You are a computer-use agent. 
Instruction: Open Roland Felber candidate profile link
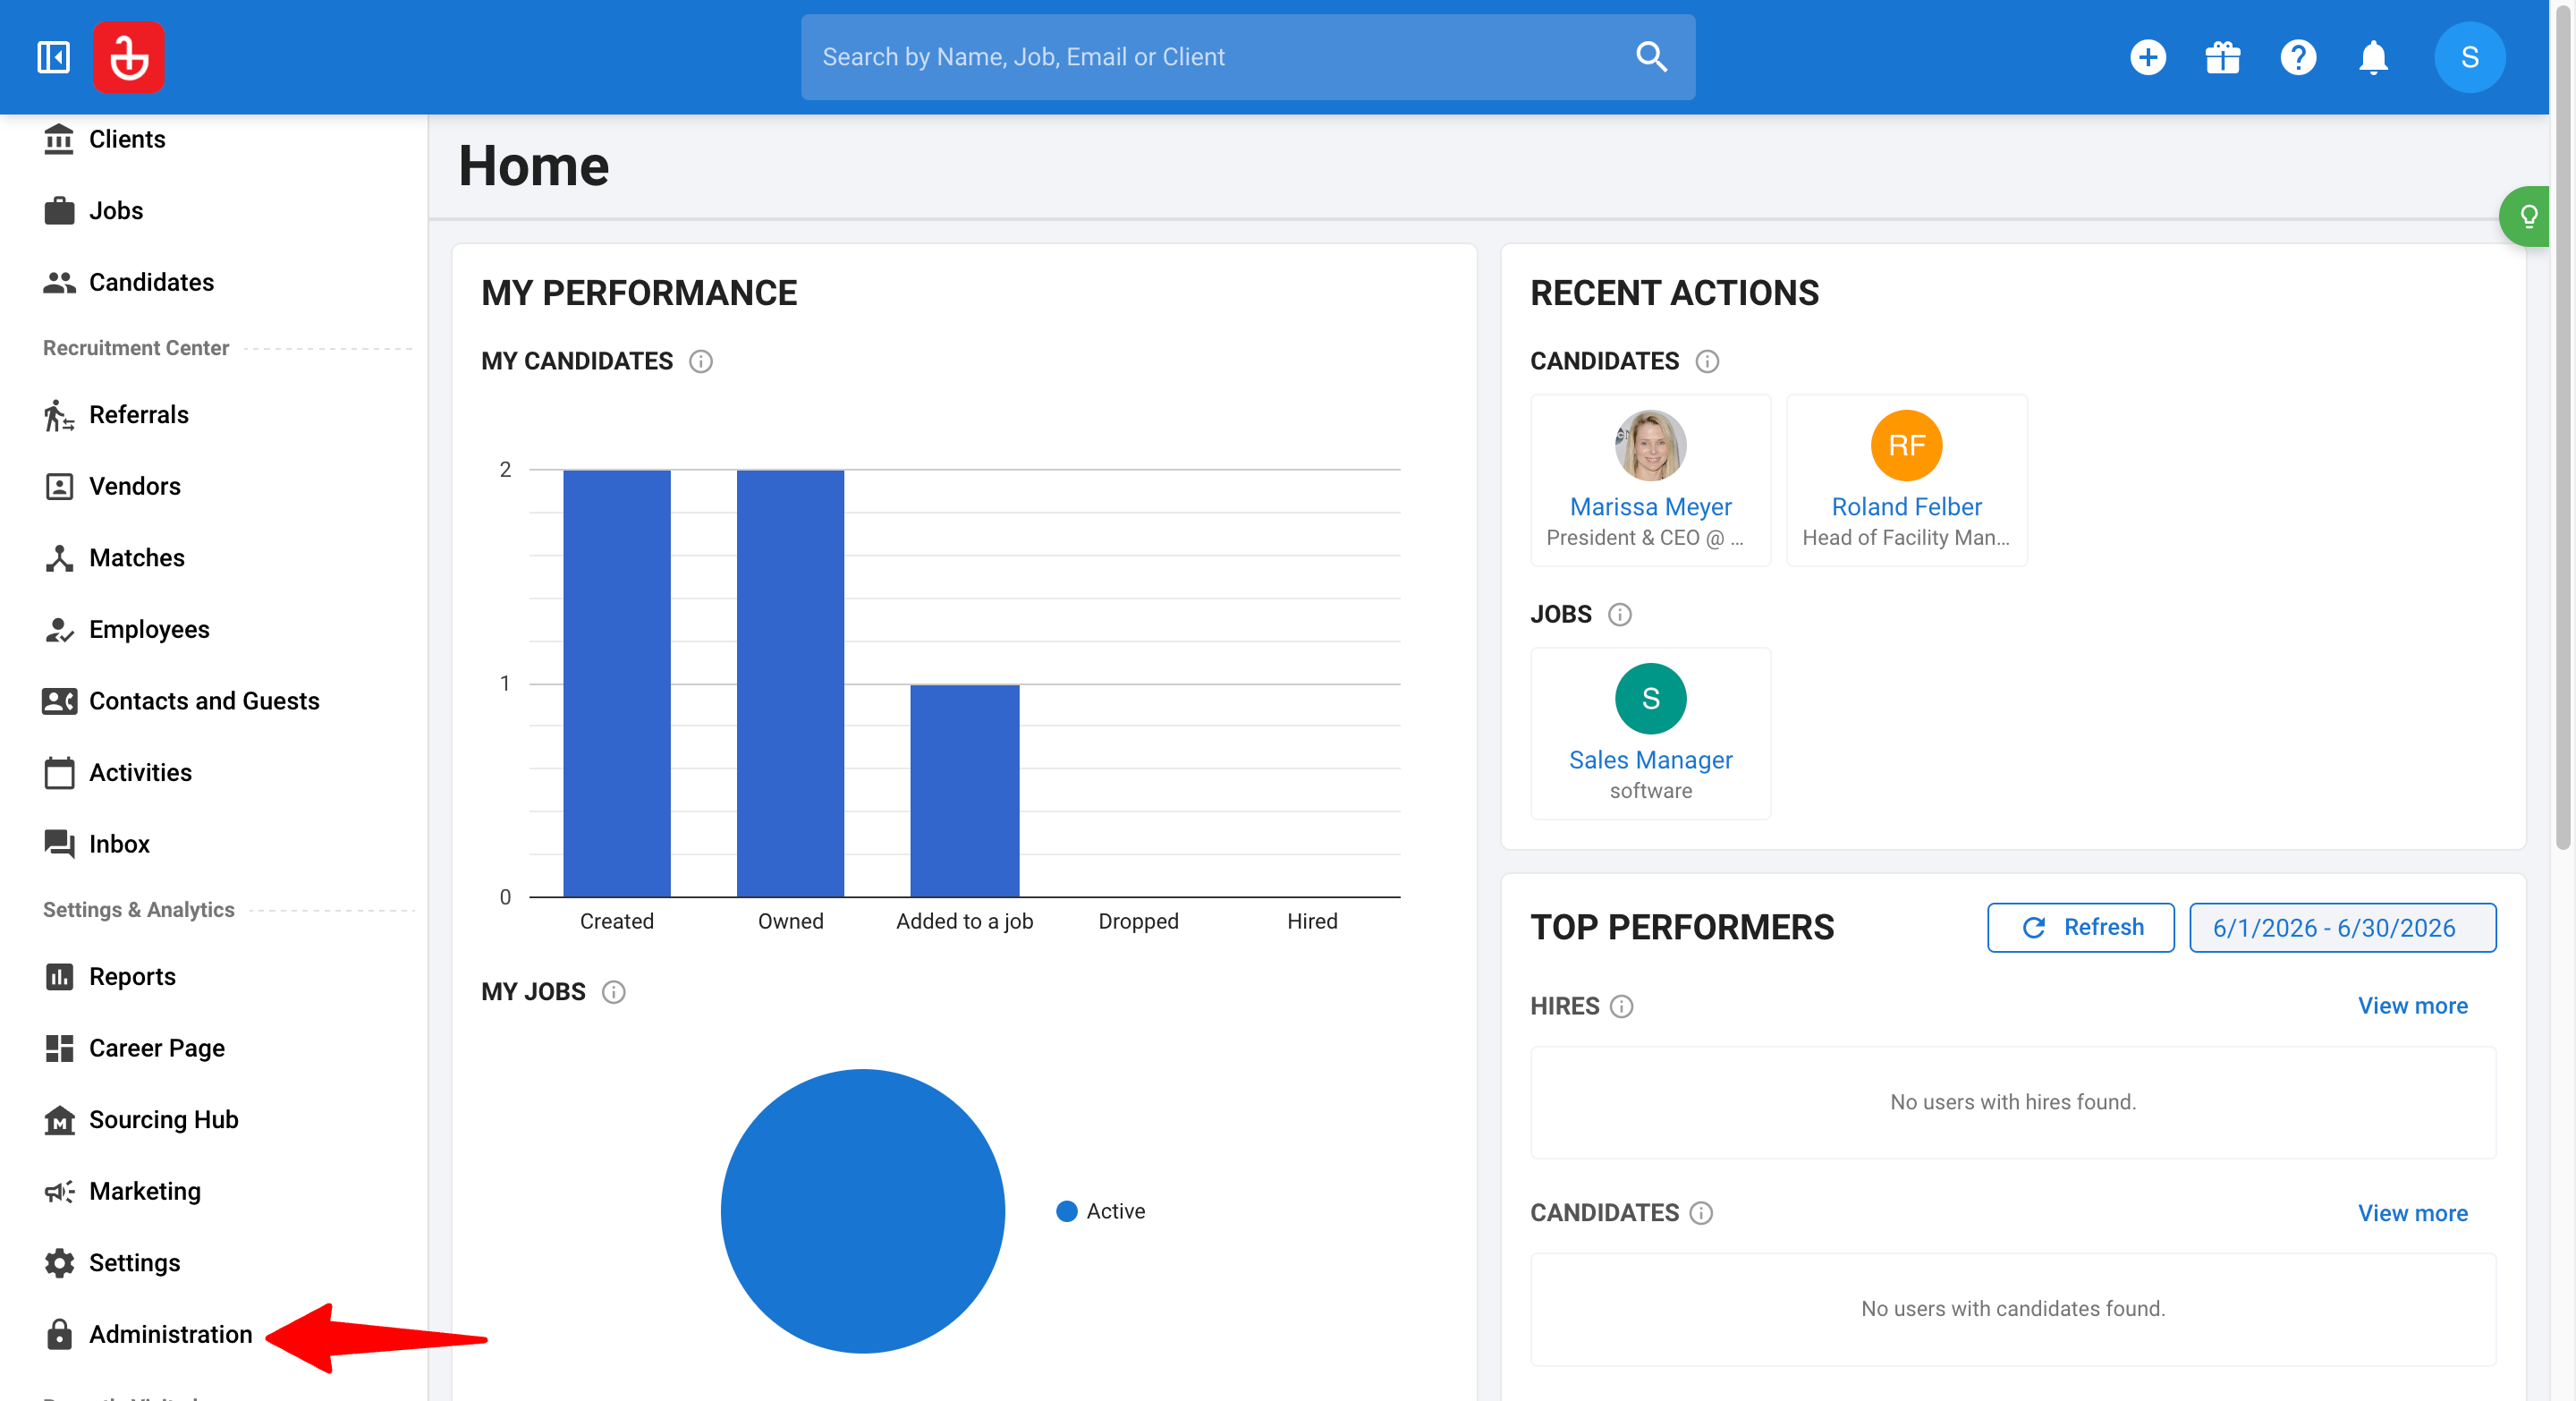tap(1906, 507)
